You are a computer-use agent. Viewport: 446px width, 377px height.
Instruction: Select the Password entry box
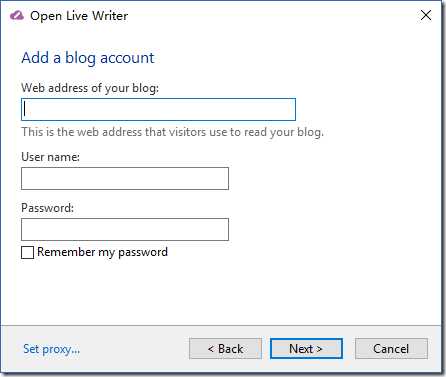(x=125, y=229)
